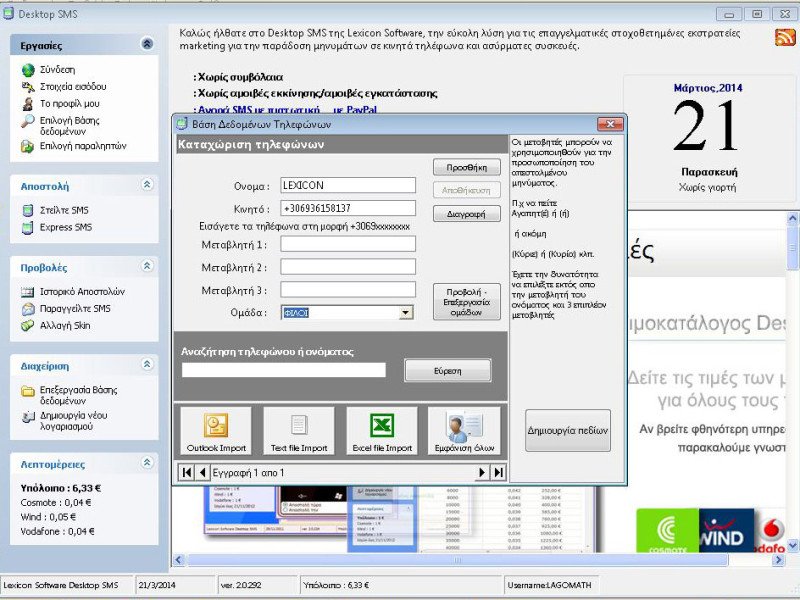Click browser panel scroll-down arrow
This screenshot has height=600, width=800.
click(792, 545)
